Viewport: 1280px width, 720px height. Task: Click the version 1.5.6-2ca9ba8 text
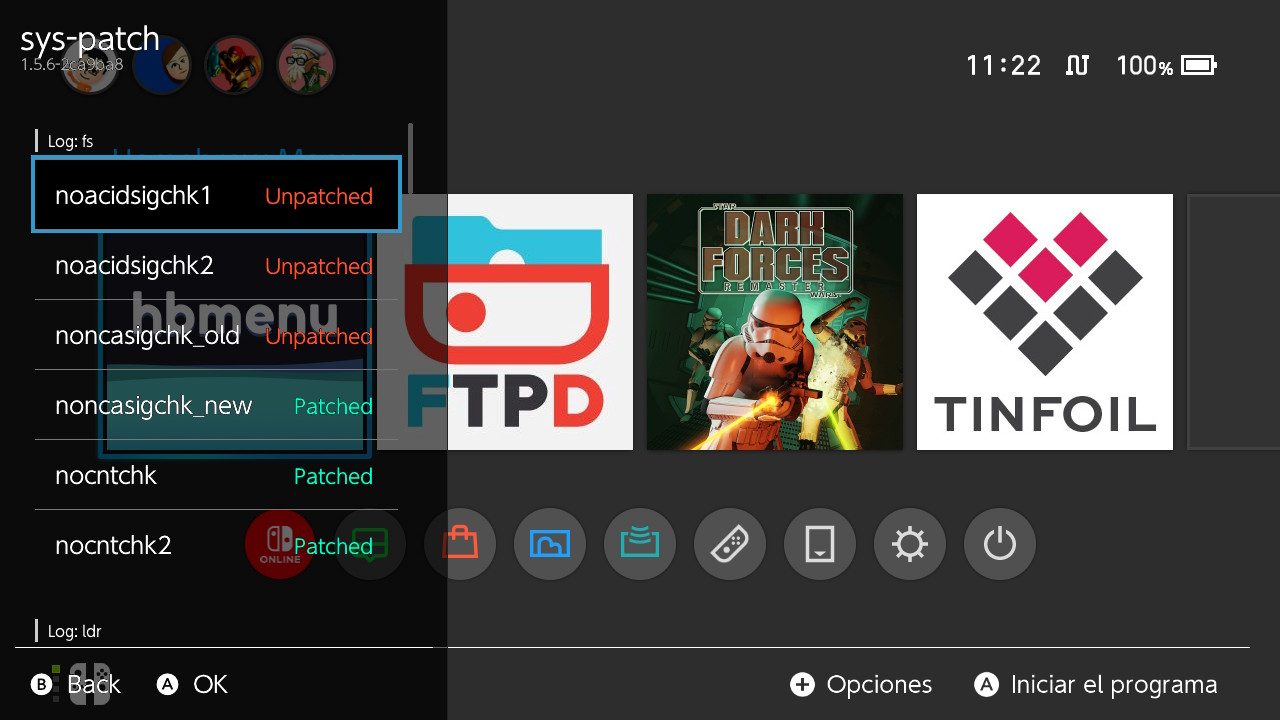tap(72, 65)
